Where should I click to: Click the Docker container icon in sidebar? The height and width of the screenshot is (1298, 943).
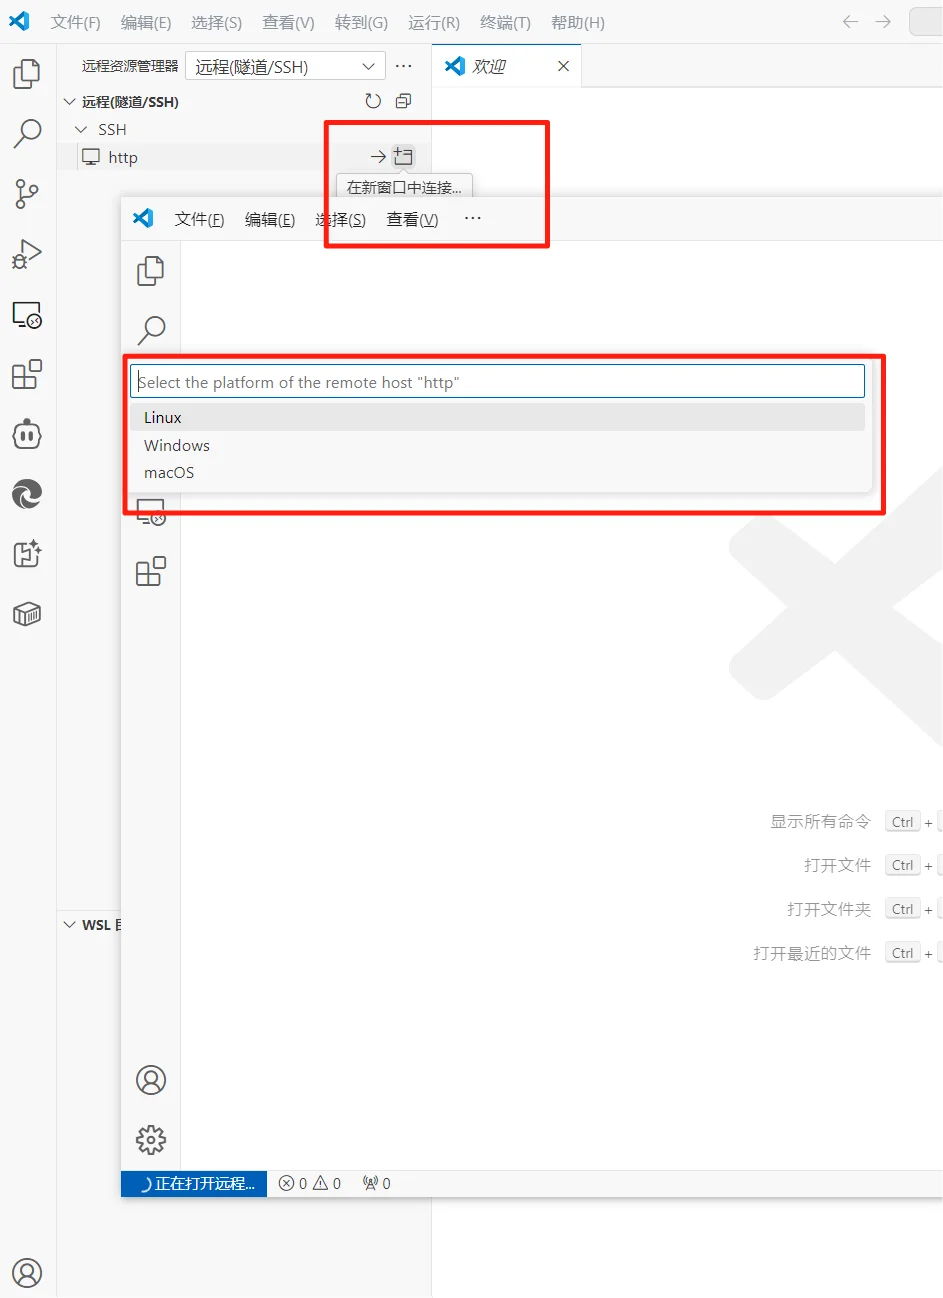coord(26,613)
